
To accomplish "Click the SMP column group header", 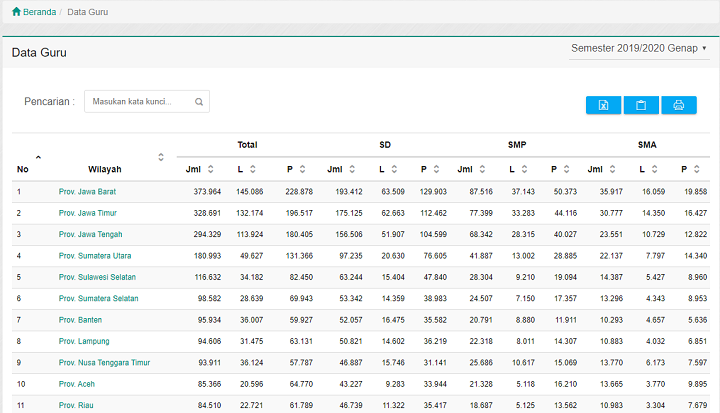I will click(517, 145).
